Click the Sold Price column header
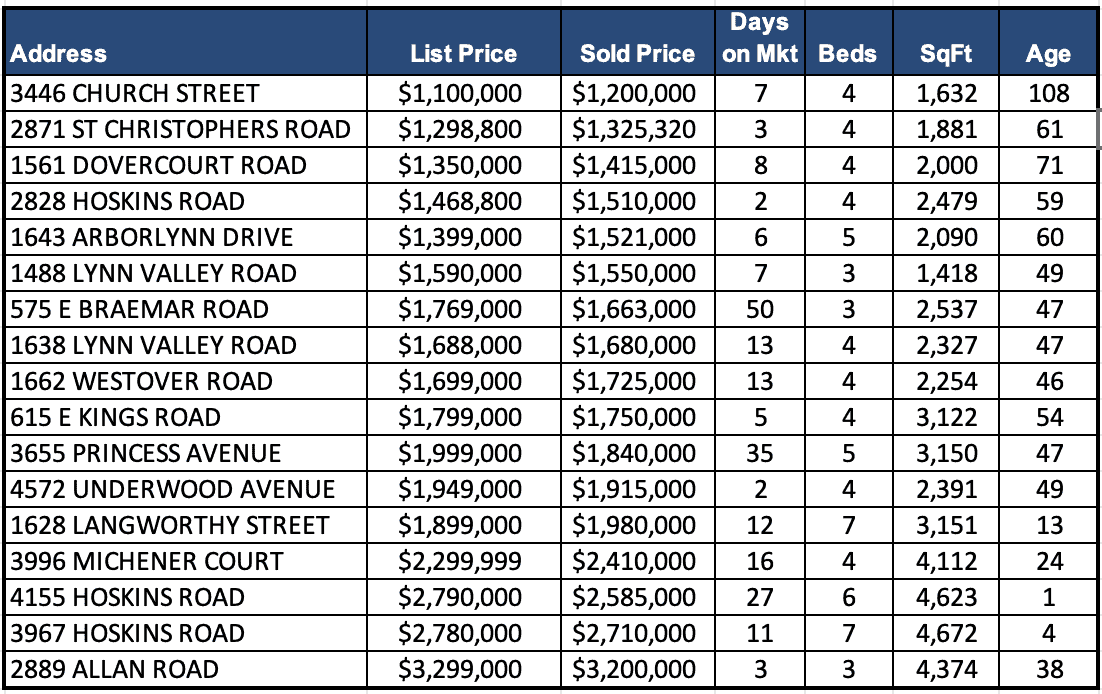This screenshot has width=1102, height=694. (x=637, y=54)
